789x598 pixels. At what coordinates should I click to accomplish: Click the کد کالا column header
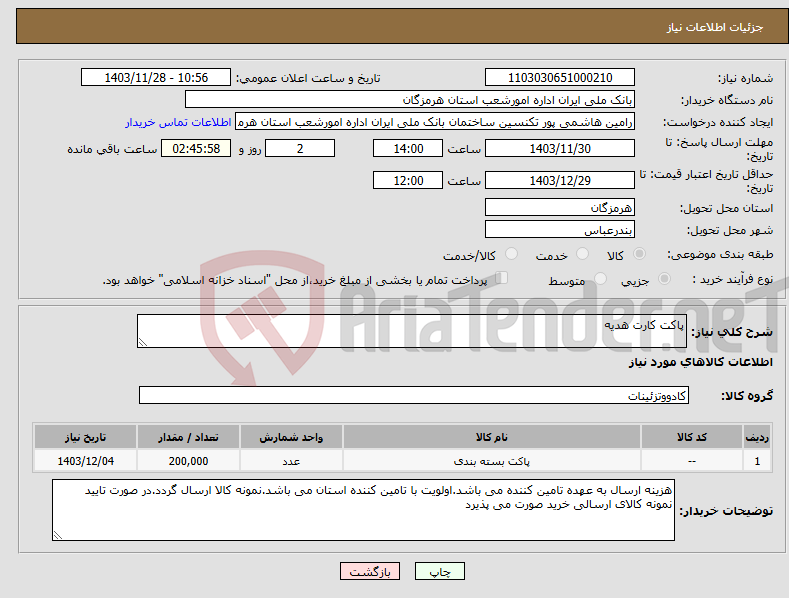coord(692,437)
